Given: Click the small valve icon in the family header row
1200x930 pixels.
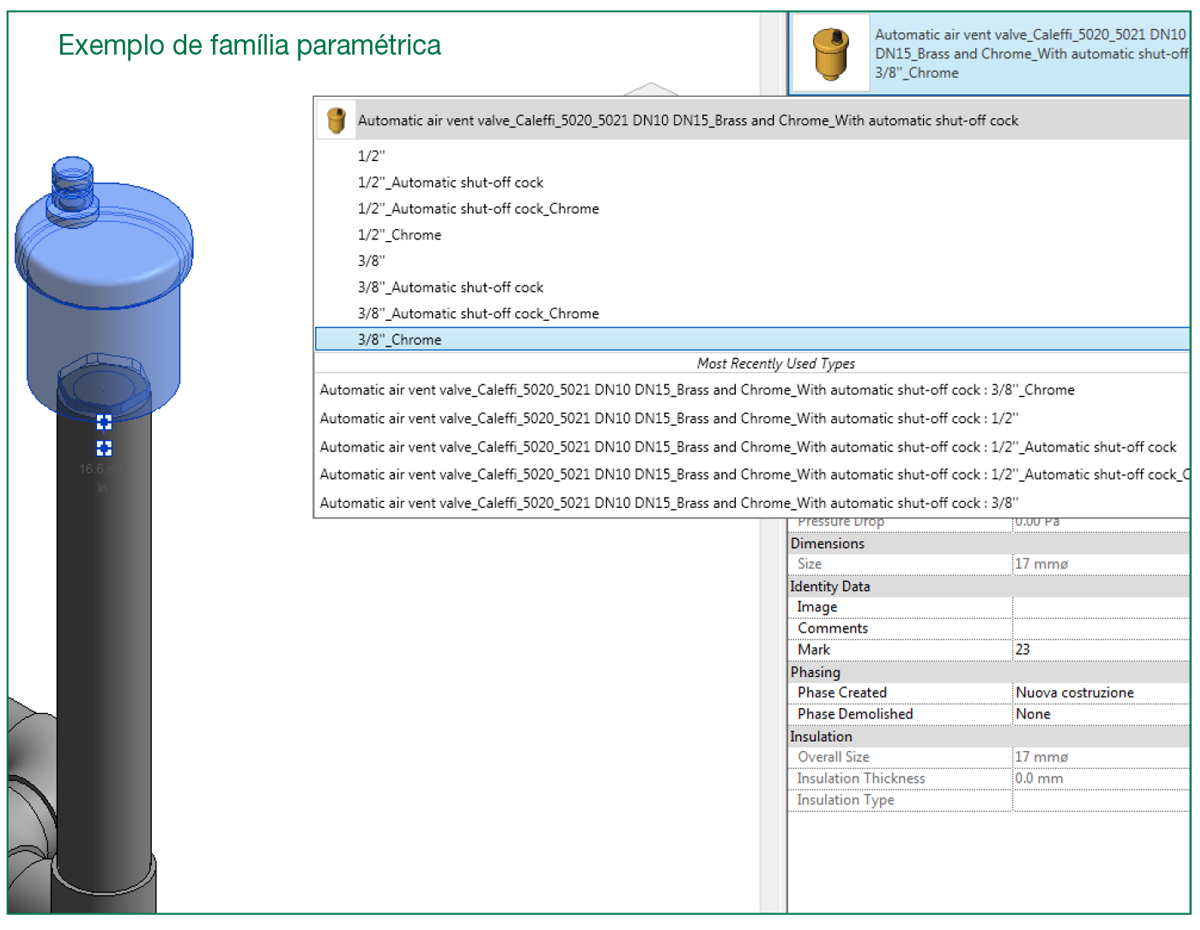Looking at the screenshot, I should (x=335, y=121).
